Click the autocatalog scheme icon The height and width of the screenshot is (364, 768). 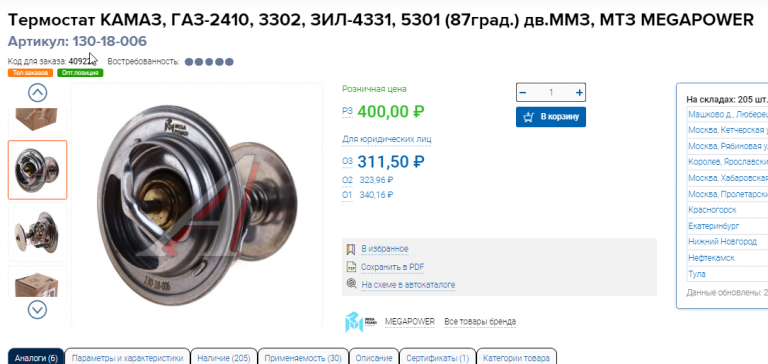(351, 284)
